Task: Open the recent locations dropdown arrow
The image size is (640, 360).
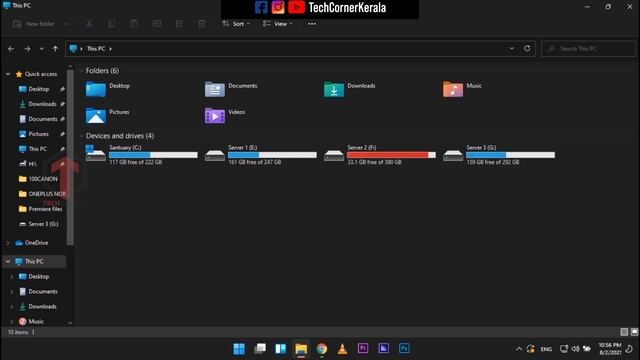Action: point(42,49)
